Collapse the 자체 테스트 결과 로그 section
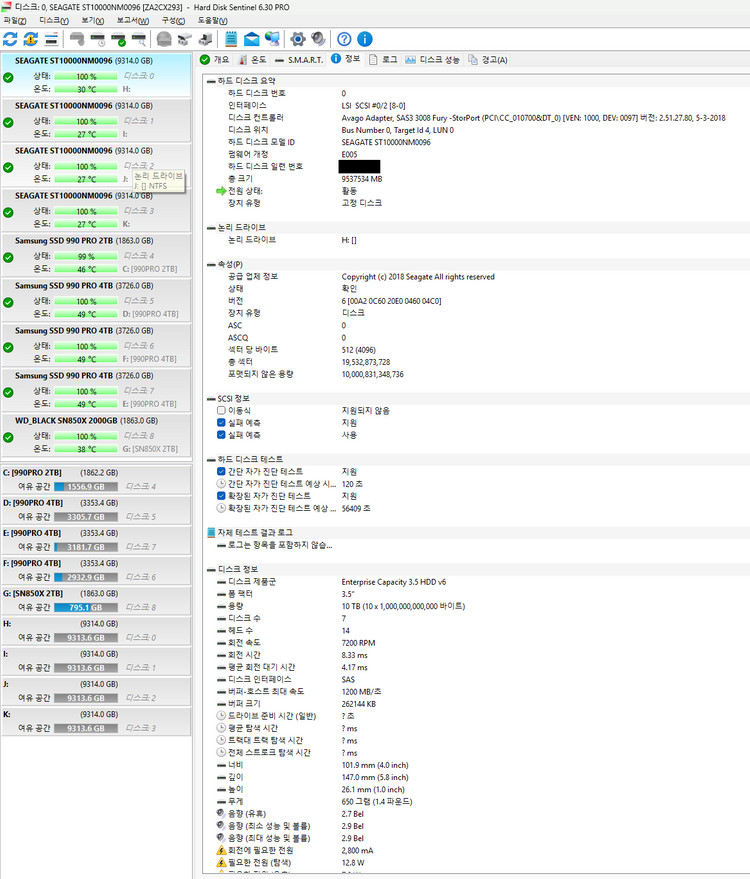This screenshot has height=879, width=750. [211, 533]
